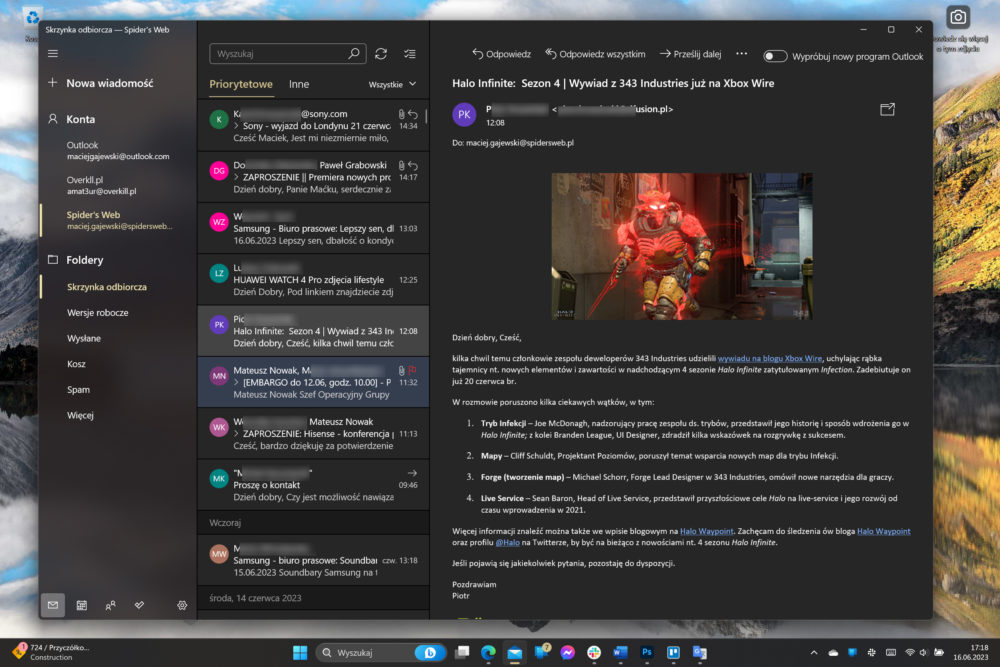Toggle the Wypróbuj nowy program Outlook switch

(x=775, y=56)
